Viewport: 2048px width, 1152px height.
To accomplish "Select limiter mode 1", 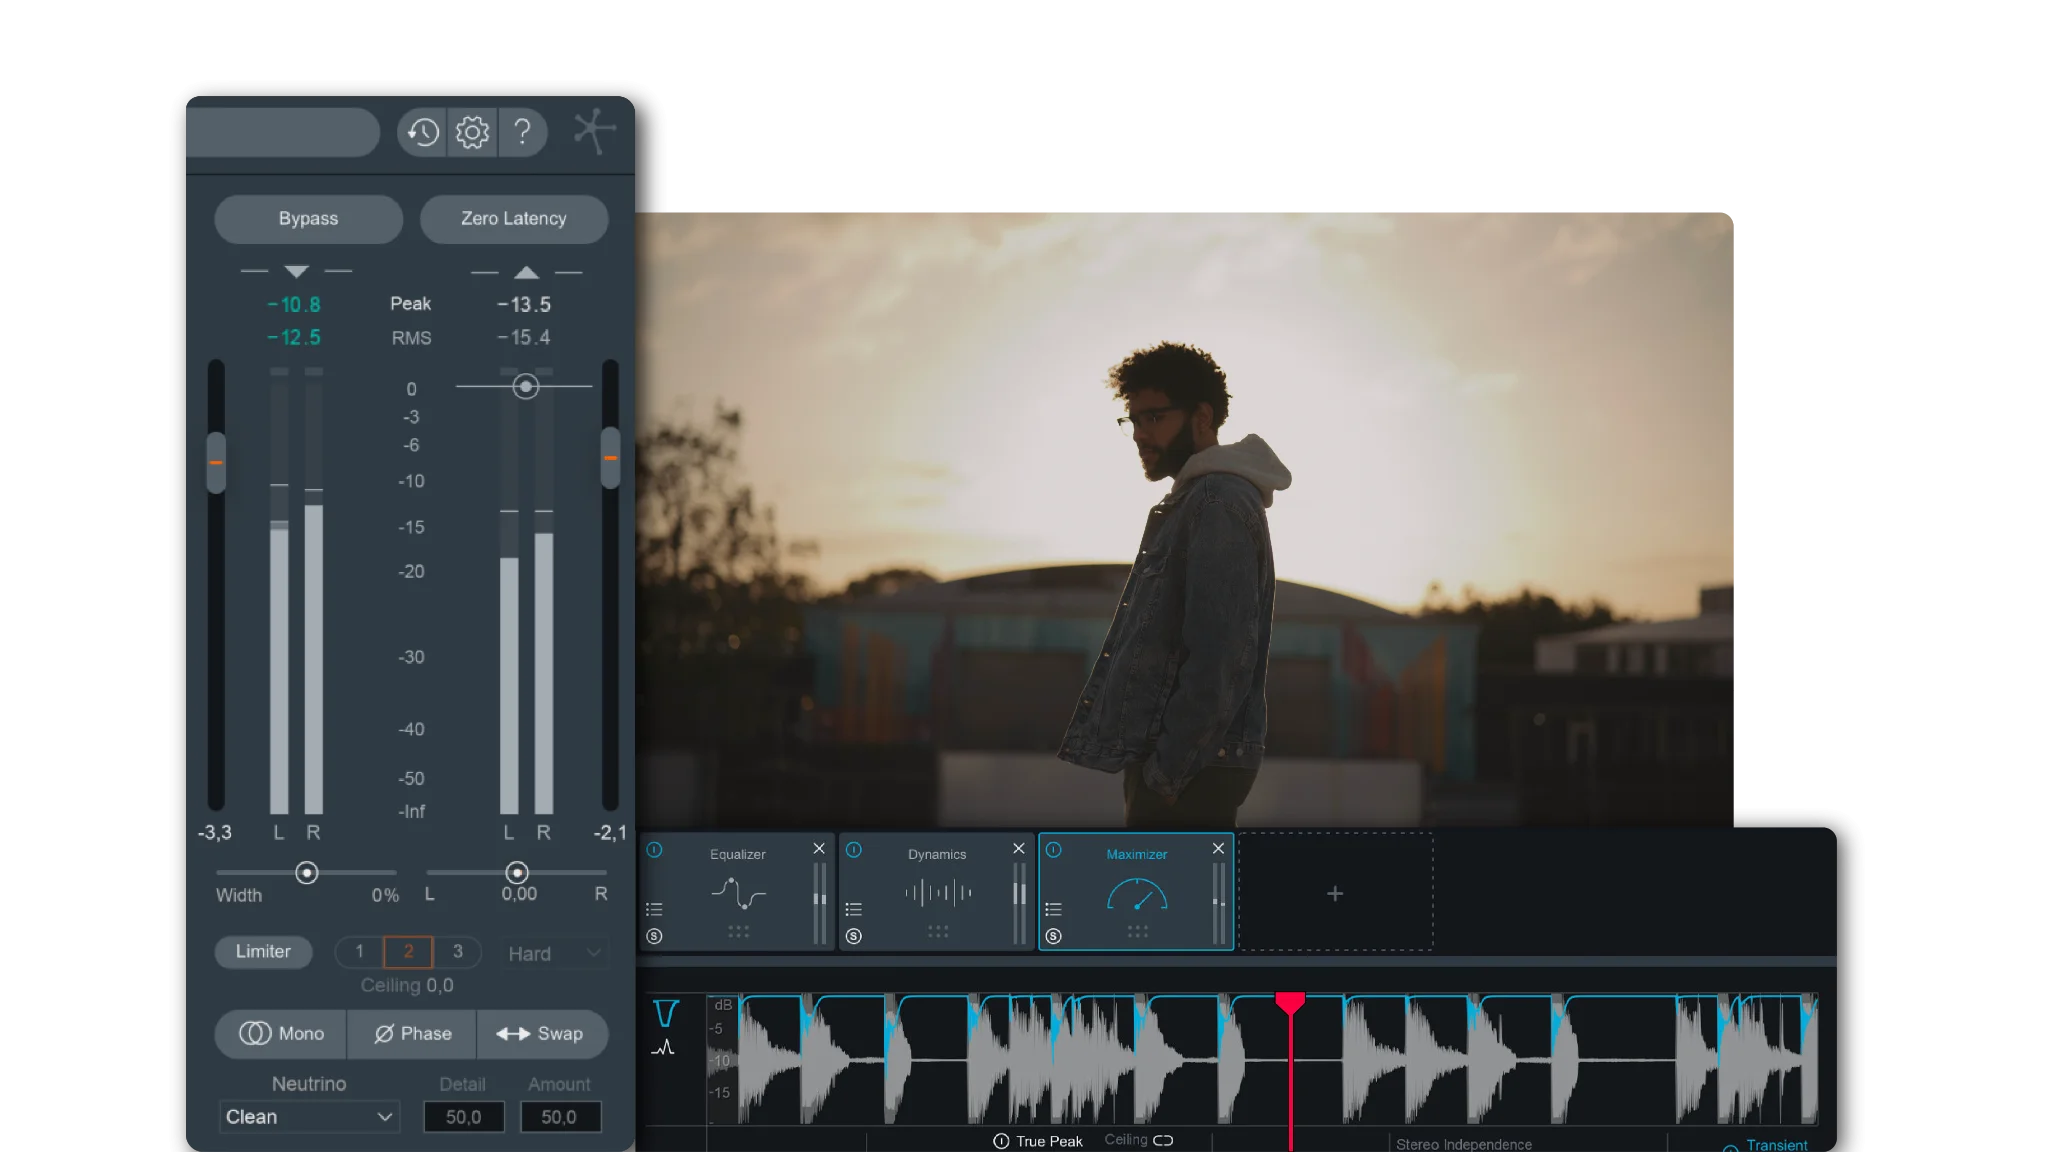I will pos(359,951).
